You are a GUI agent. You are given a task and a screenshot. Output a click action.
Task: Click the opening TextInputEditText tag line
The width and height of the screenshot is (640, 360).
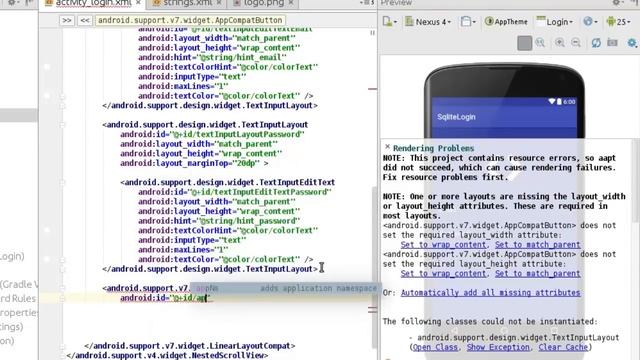pyautogui.click(x=227, y=182)
